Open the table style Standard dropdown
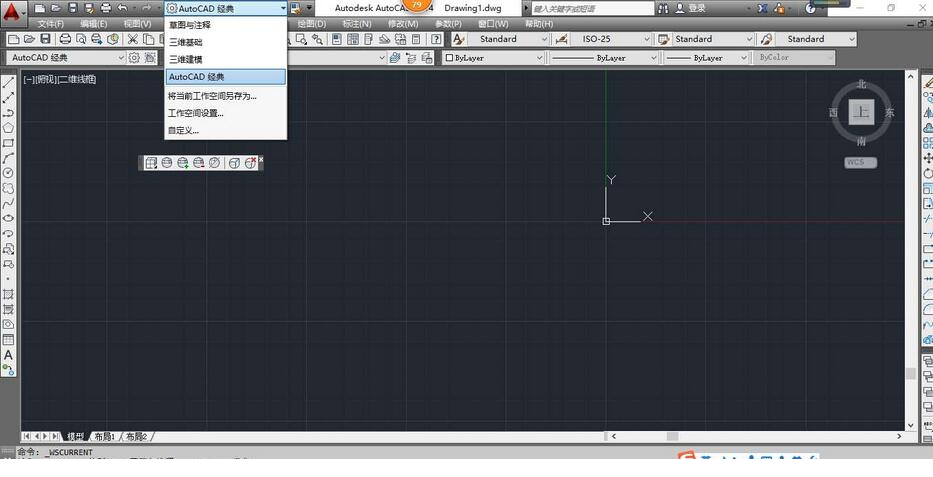 (x=713, y=39)
